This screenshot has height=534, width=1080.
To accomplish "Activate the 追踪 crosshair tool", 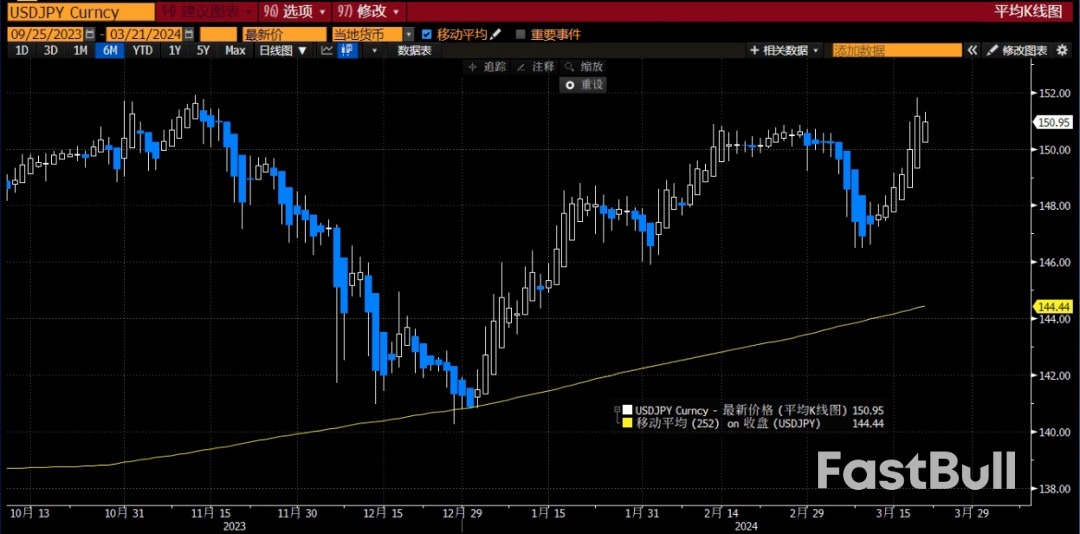I will pyautogui.click(x=488, y=67).
